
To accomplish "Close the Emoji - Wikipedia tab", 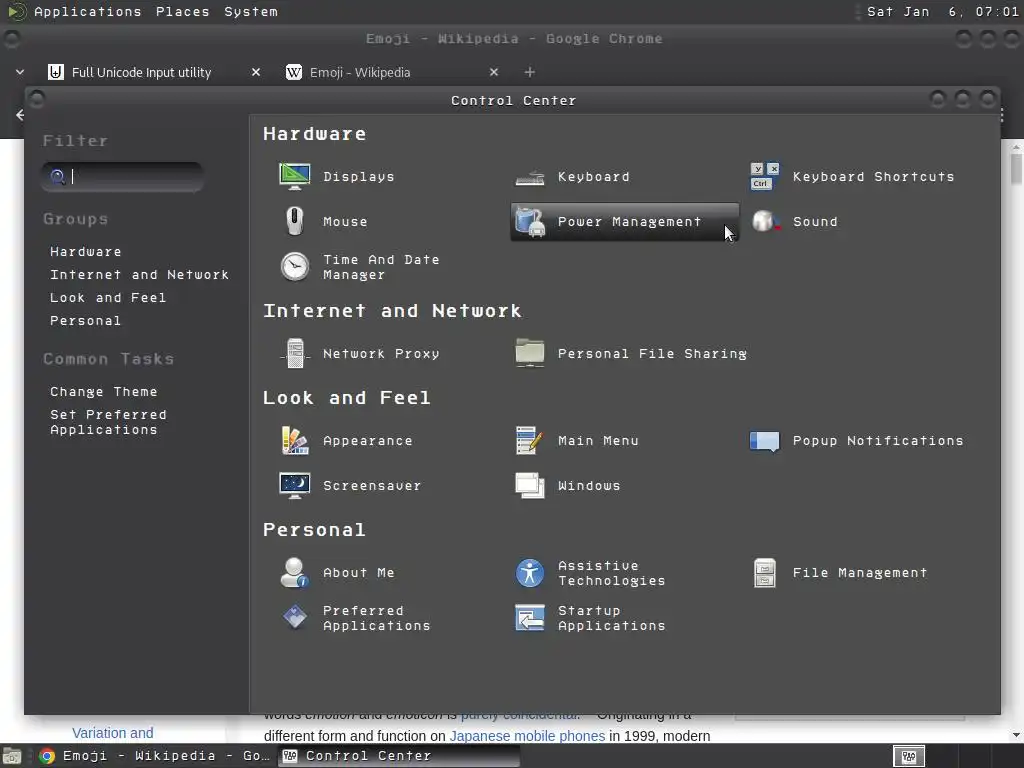I will tap(494, 72).
